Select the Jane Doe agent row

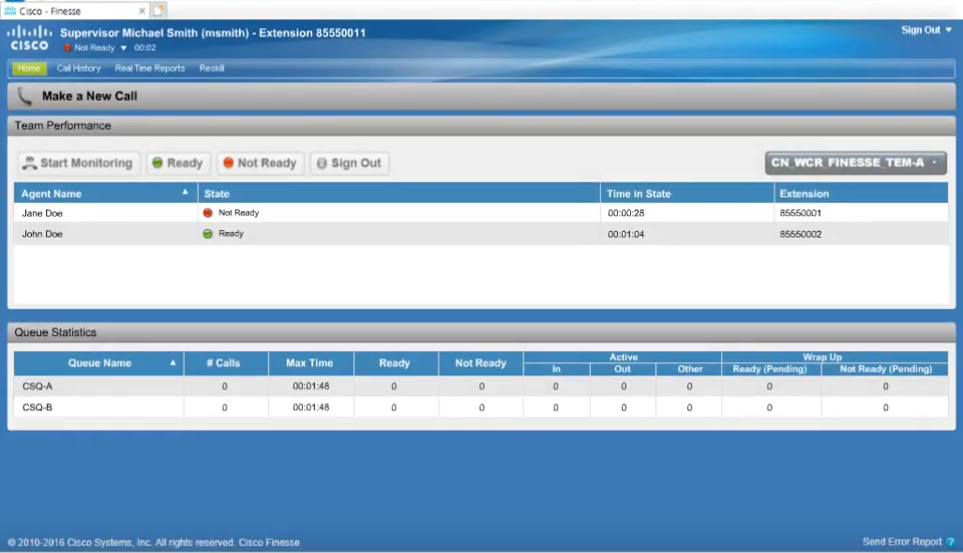pyautogui.click(x=481, y=213)
